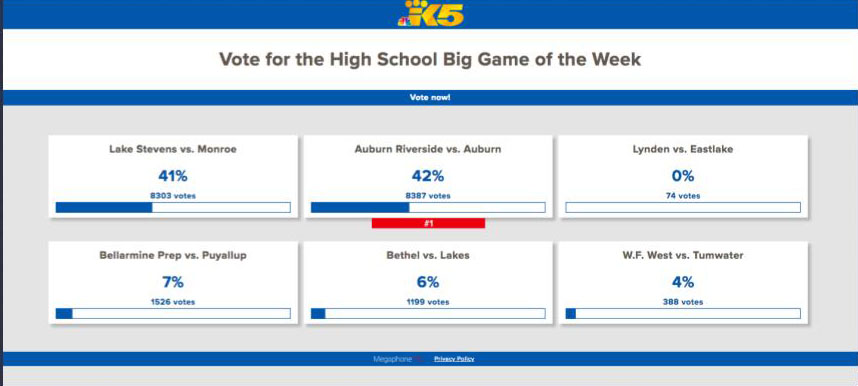The image size is (858, 386).
Task: Select the Lake Stevens vs. Monroe card
Action: [173, 177]
